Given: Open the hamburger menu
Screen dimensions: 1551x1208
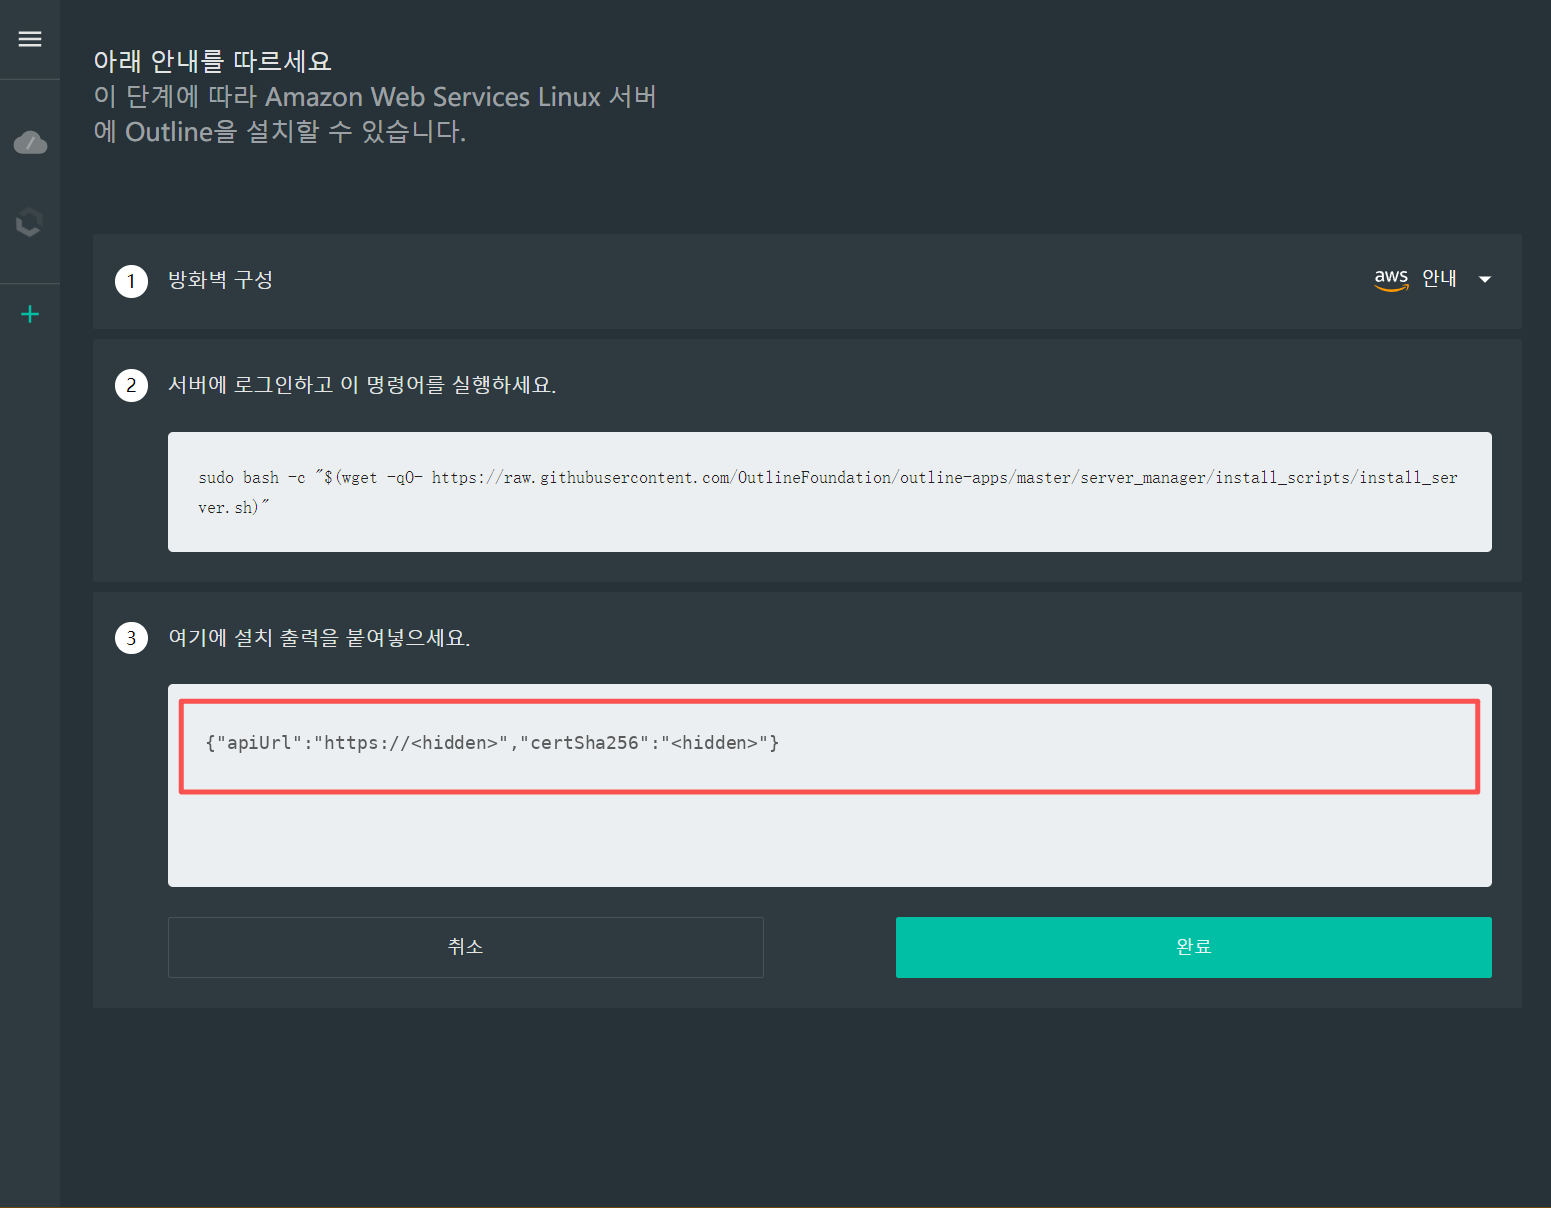Looking at the screenshot, I should 30,39.
